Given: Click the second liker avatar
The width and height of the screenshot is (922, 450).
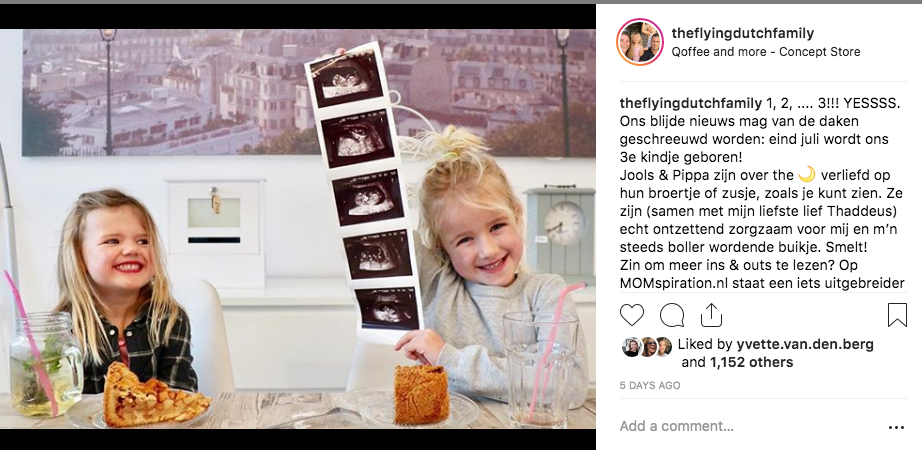Looking at the screenshot, I should [x=647, y=346].
